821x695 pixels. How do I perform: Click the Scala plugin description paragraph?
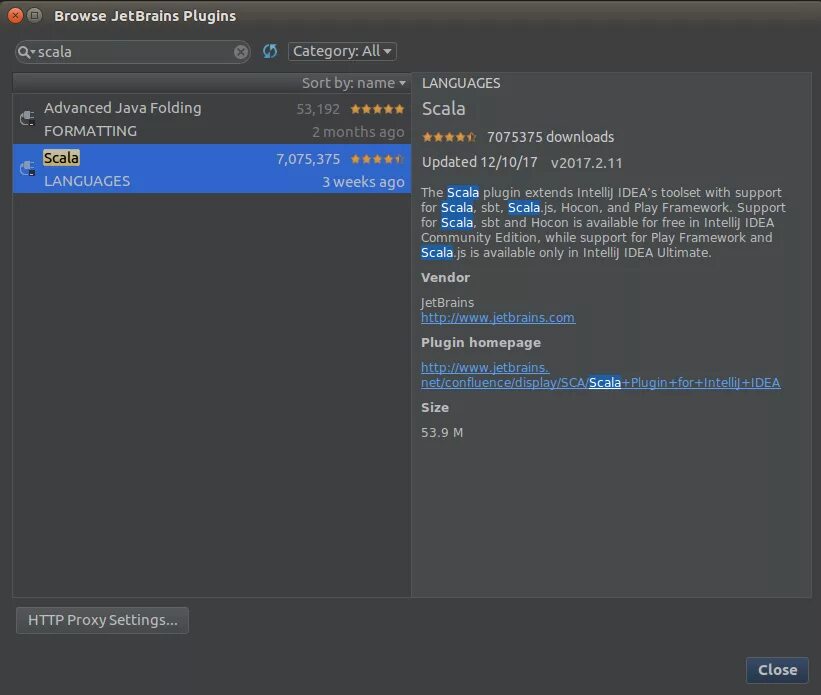(x=603, y=223)
